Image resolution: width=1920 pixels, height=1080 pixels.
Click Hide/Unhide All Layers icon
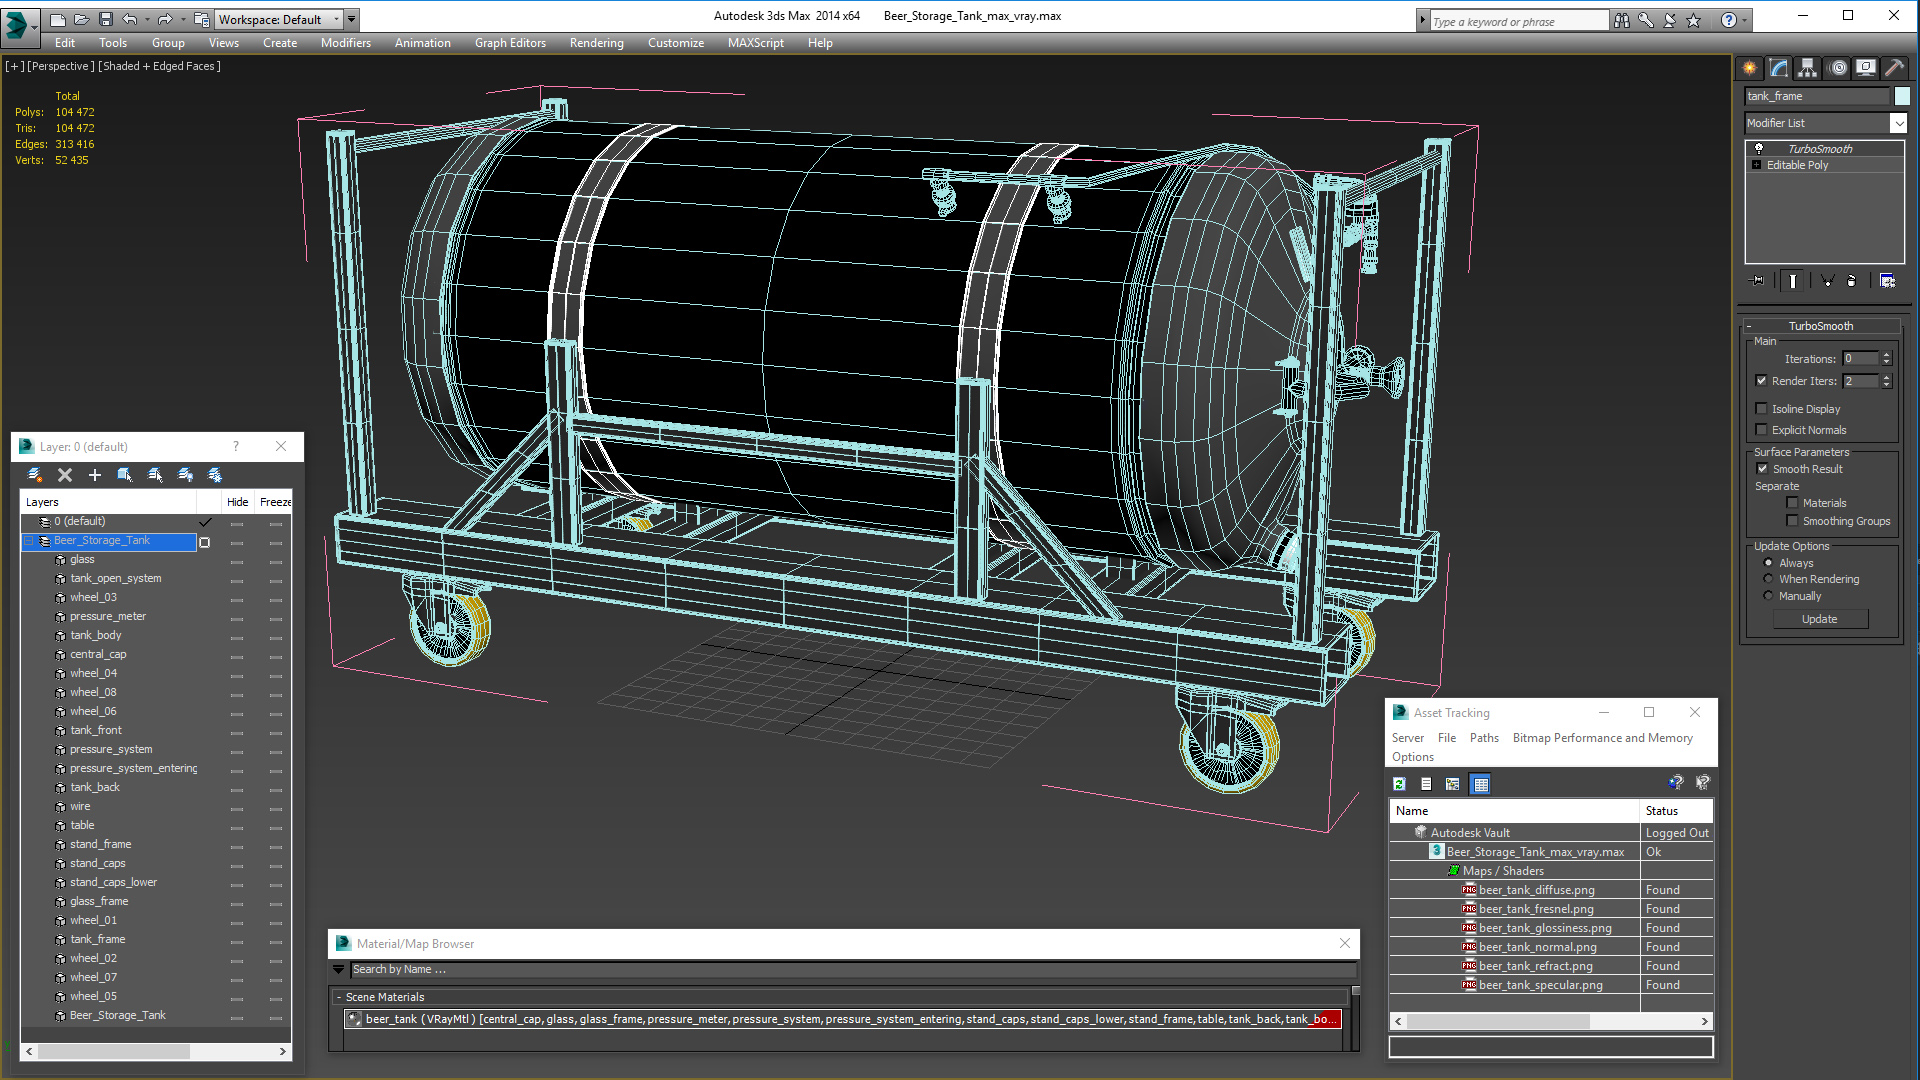(185, 475)
